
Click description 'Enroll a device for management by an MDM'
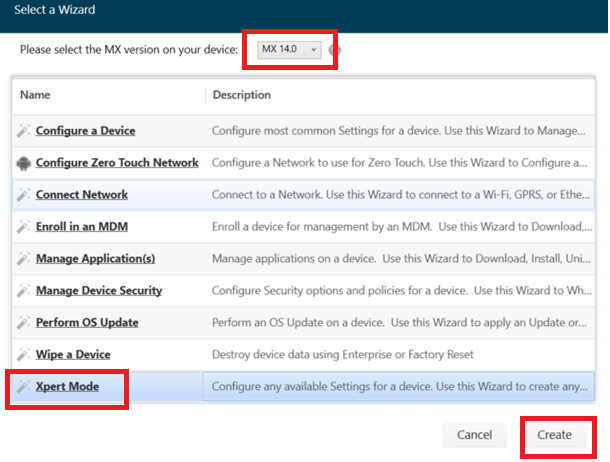[x=402, y=226]
